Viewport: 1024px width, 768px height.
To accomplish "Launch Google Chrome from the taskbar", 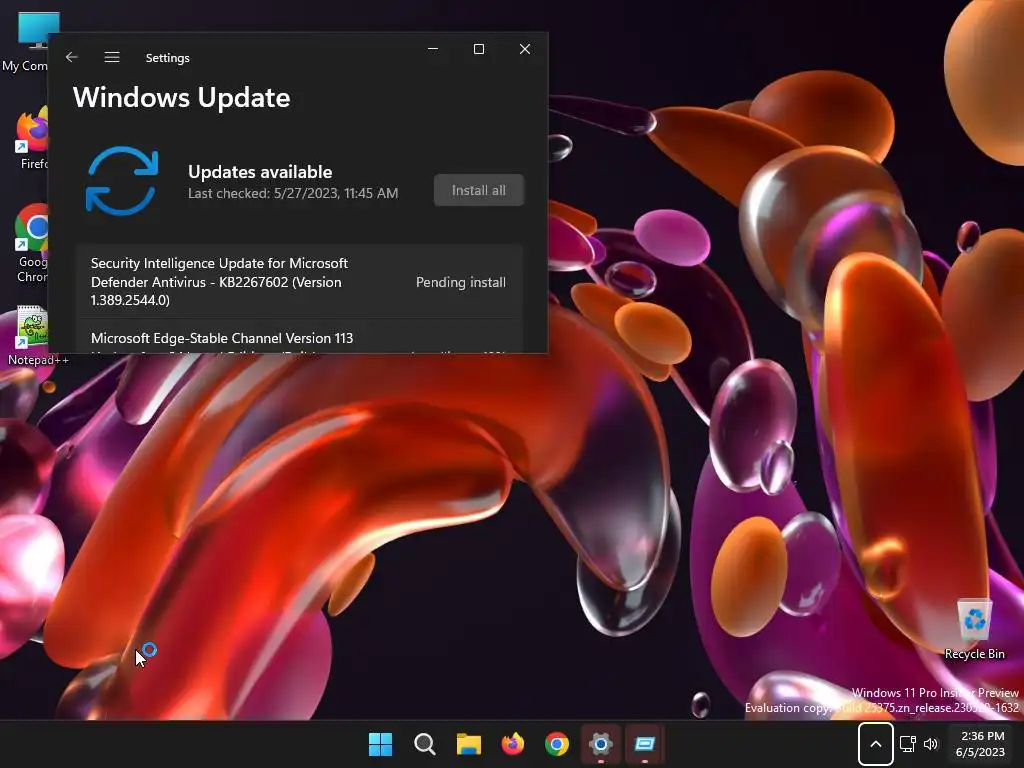I will (x=556, y=744).
